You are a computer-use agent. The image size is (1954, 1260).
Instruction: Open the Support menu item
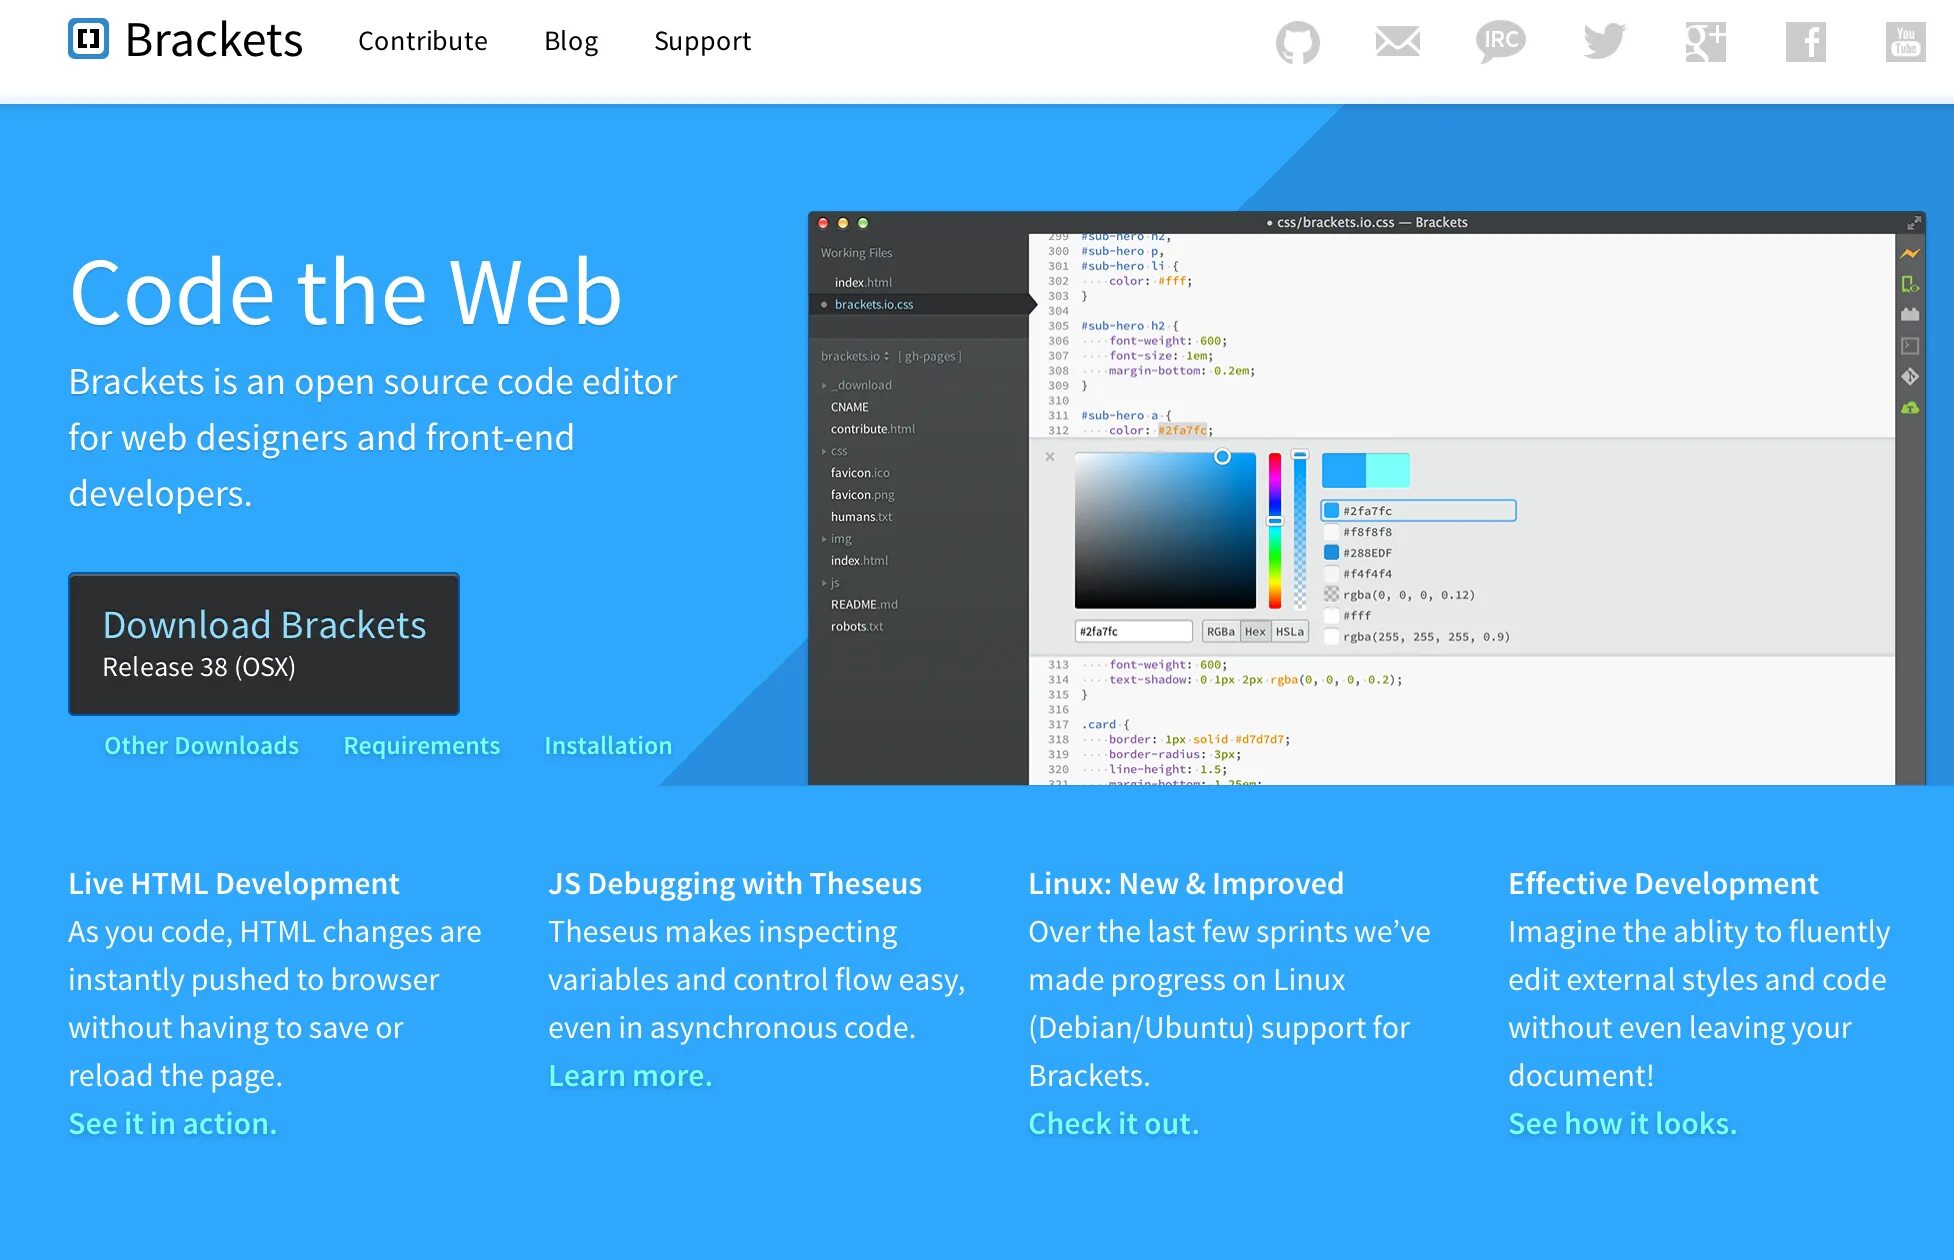coord(702,40)
